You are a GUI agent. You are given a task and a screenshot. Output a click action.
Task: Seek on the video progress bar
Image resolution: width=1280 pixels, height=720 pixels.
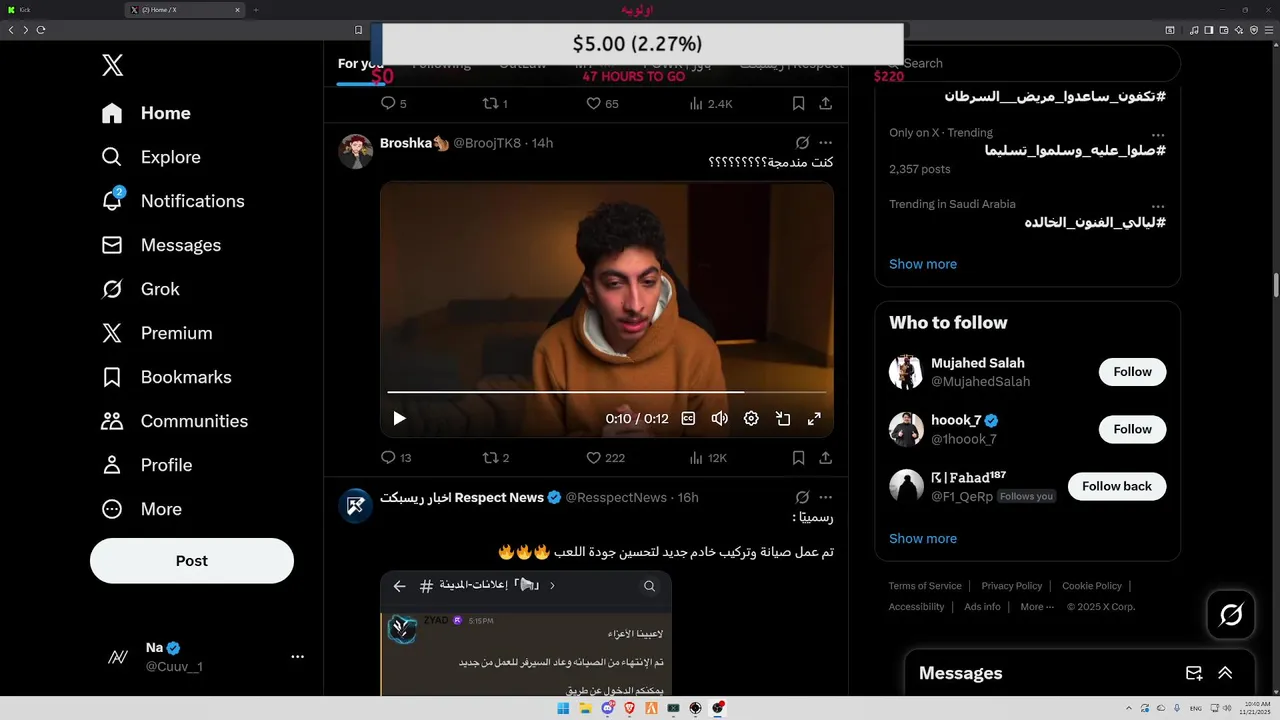[x=606, y=392]
